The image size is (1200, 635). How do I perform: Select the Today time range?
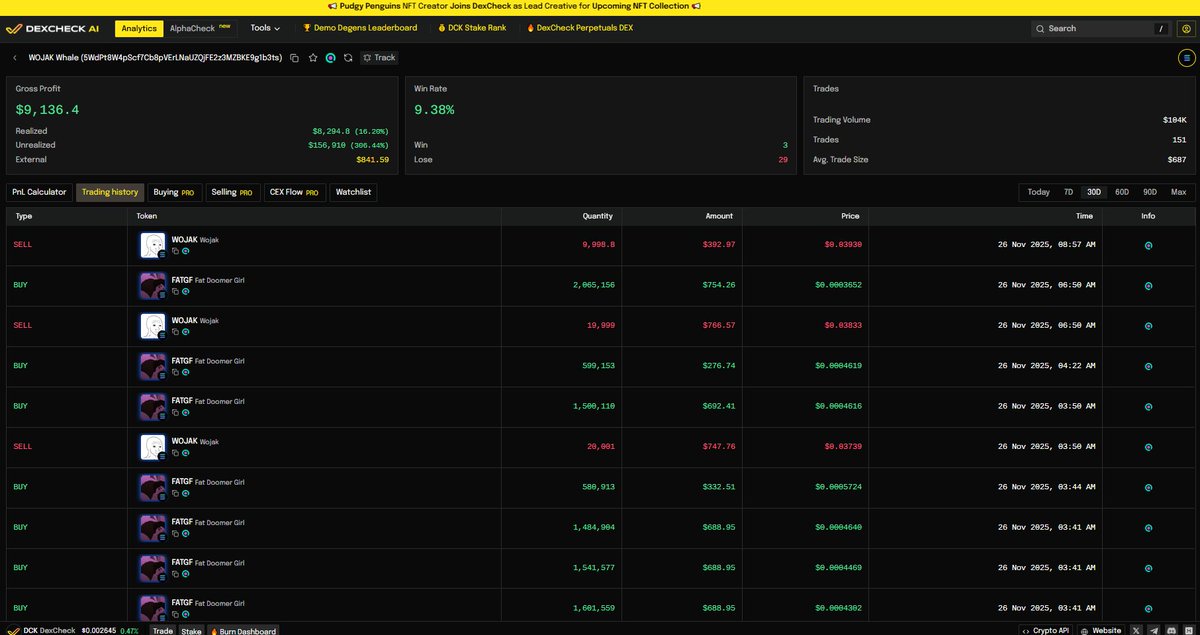coord(1038,192)
